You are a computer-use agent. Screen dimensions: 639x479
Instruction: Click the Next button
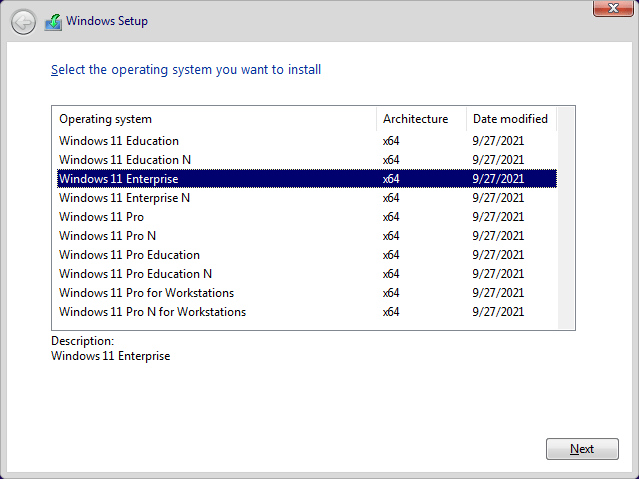click(x=582, y=449)
